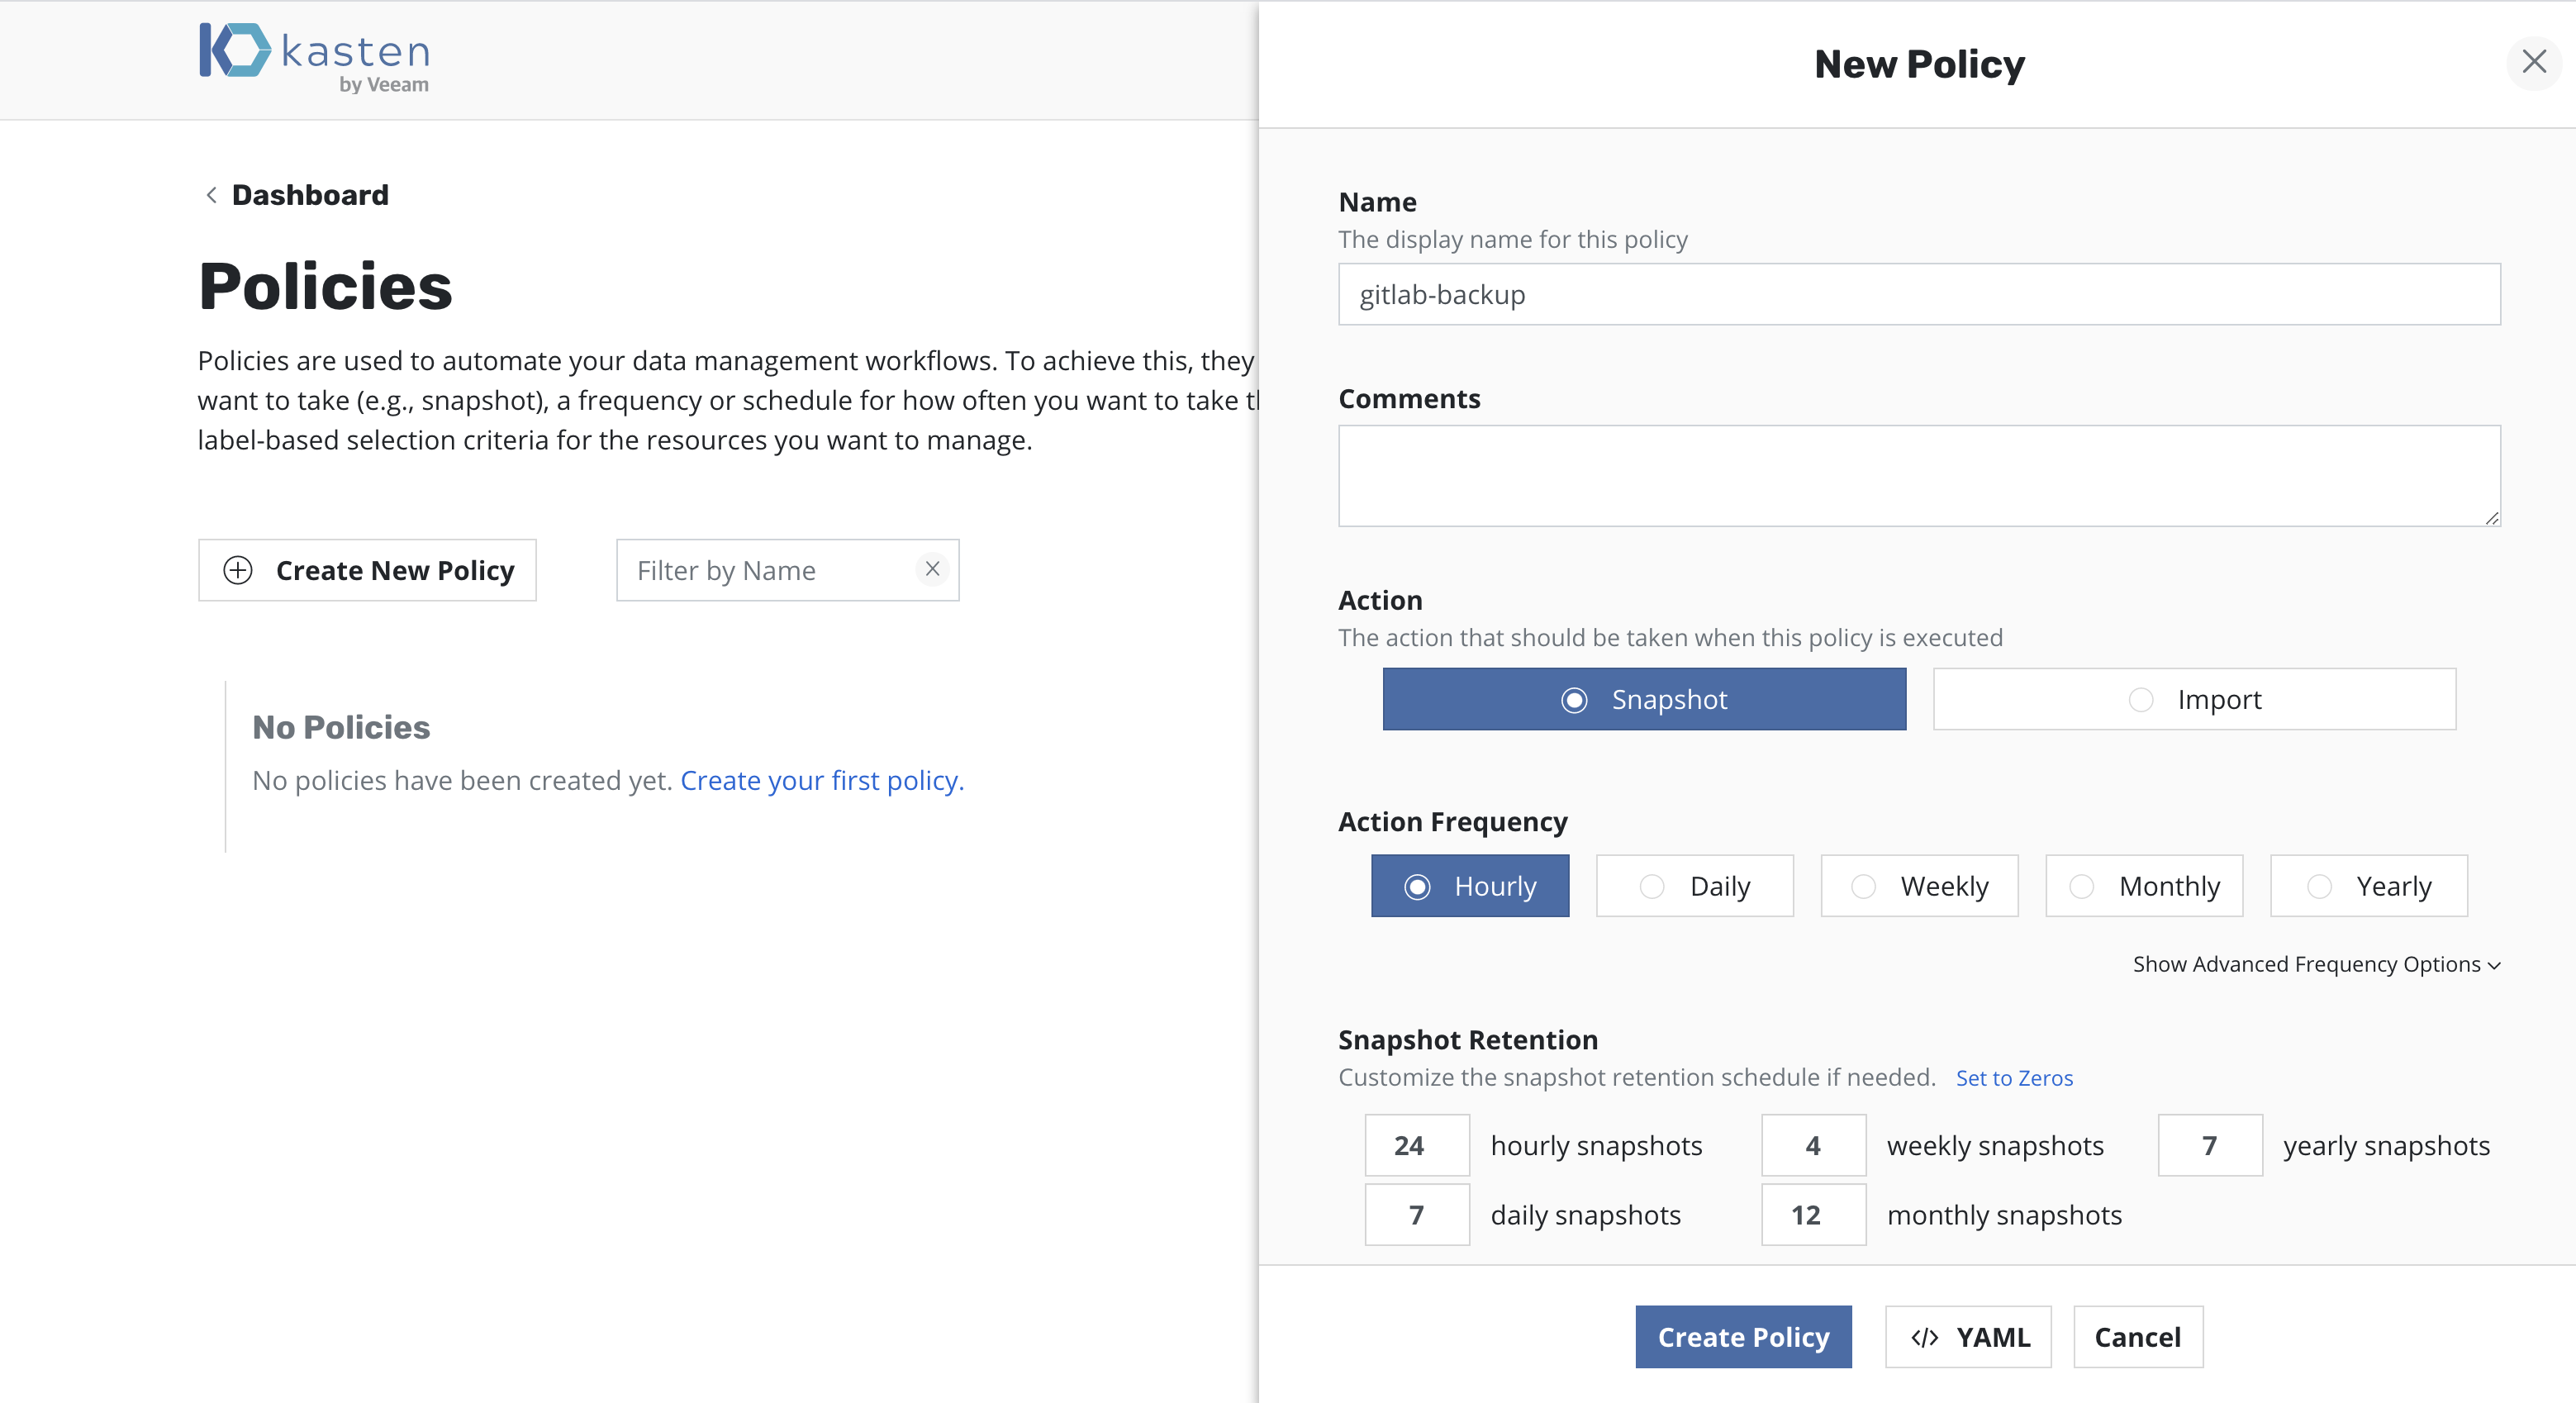Viewport: 2576px width, 1403px height.
Task: Expand Show Advanced Frequency Options
Action: click(x=2316, y=964)
